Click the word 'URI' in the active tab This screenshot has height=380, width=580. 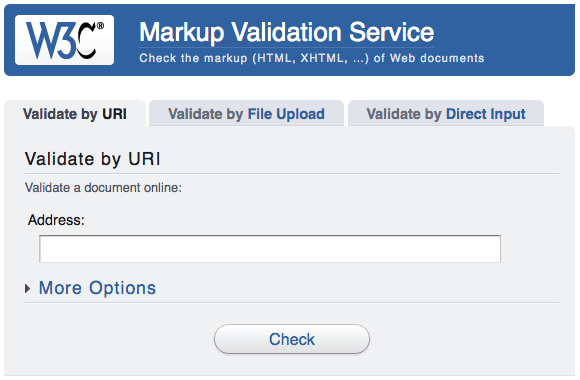tap(114, 114)
